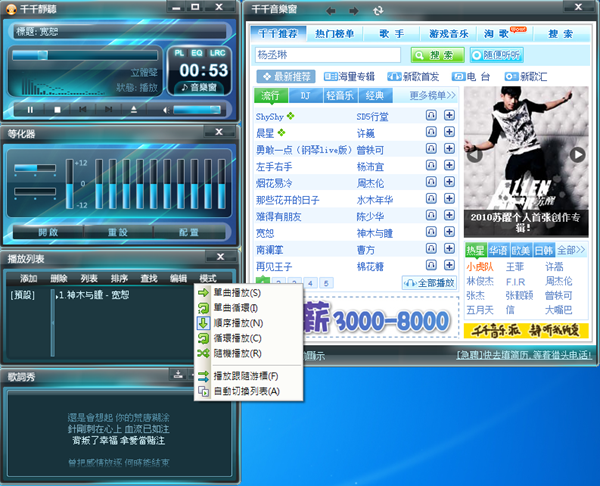Viewport: 600px width, 486px height.
Task: Skip to the next track
Action: tap(108, 109)
